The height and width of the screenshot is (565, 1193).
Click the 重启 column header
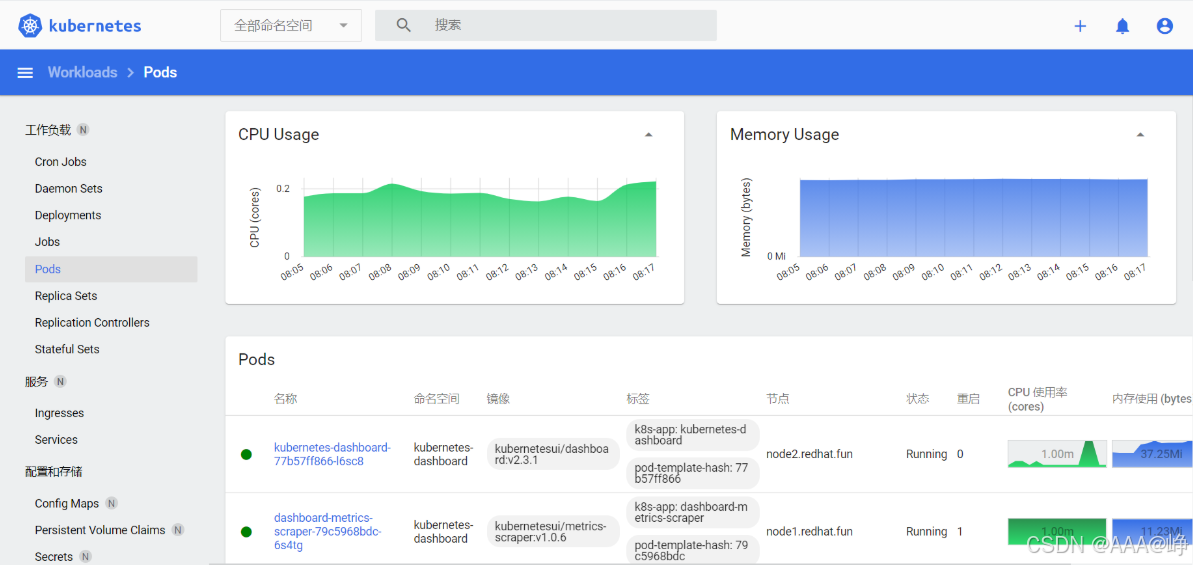(969, 398)
